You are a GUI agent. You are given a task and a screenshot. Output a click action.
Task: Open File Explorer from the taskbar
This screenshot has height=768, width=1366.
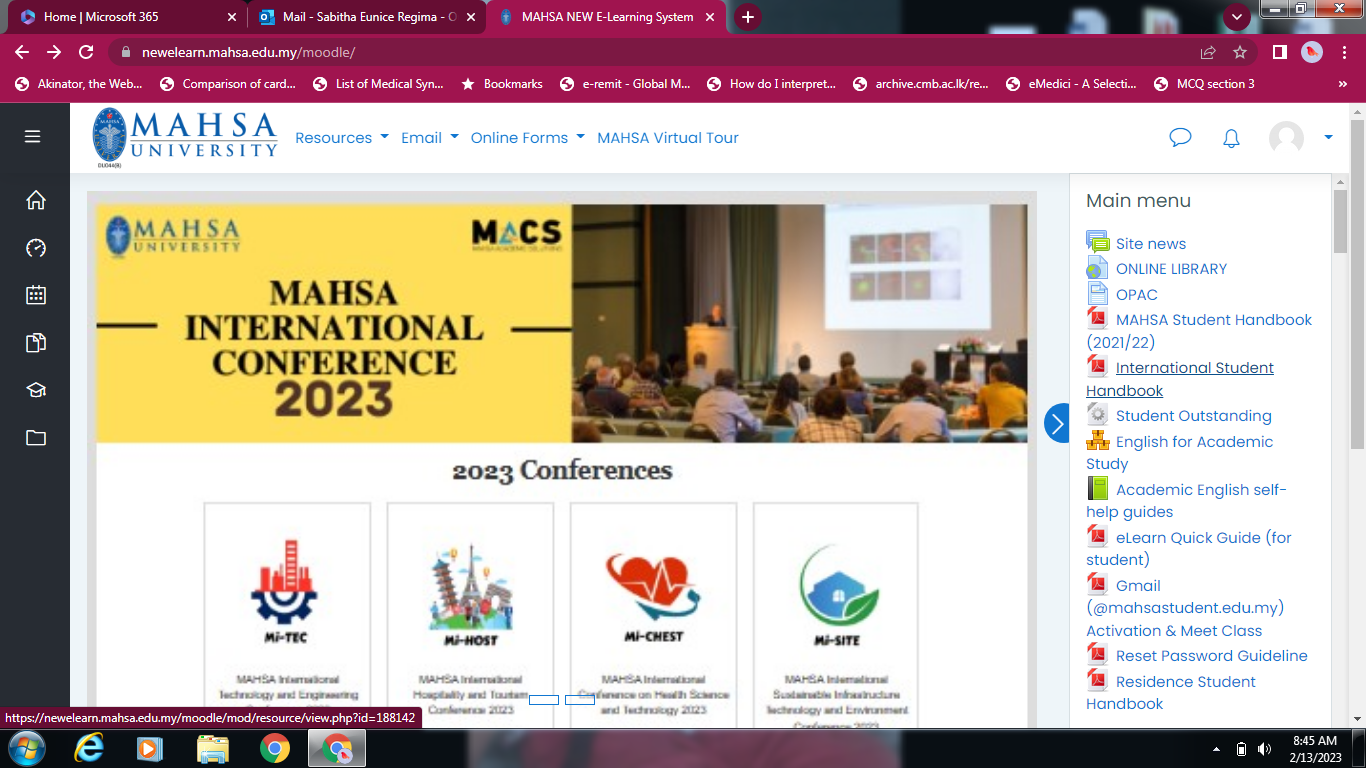point(213,748)
